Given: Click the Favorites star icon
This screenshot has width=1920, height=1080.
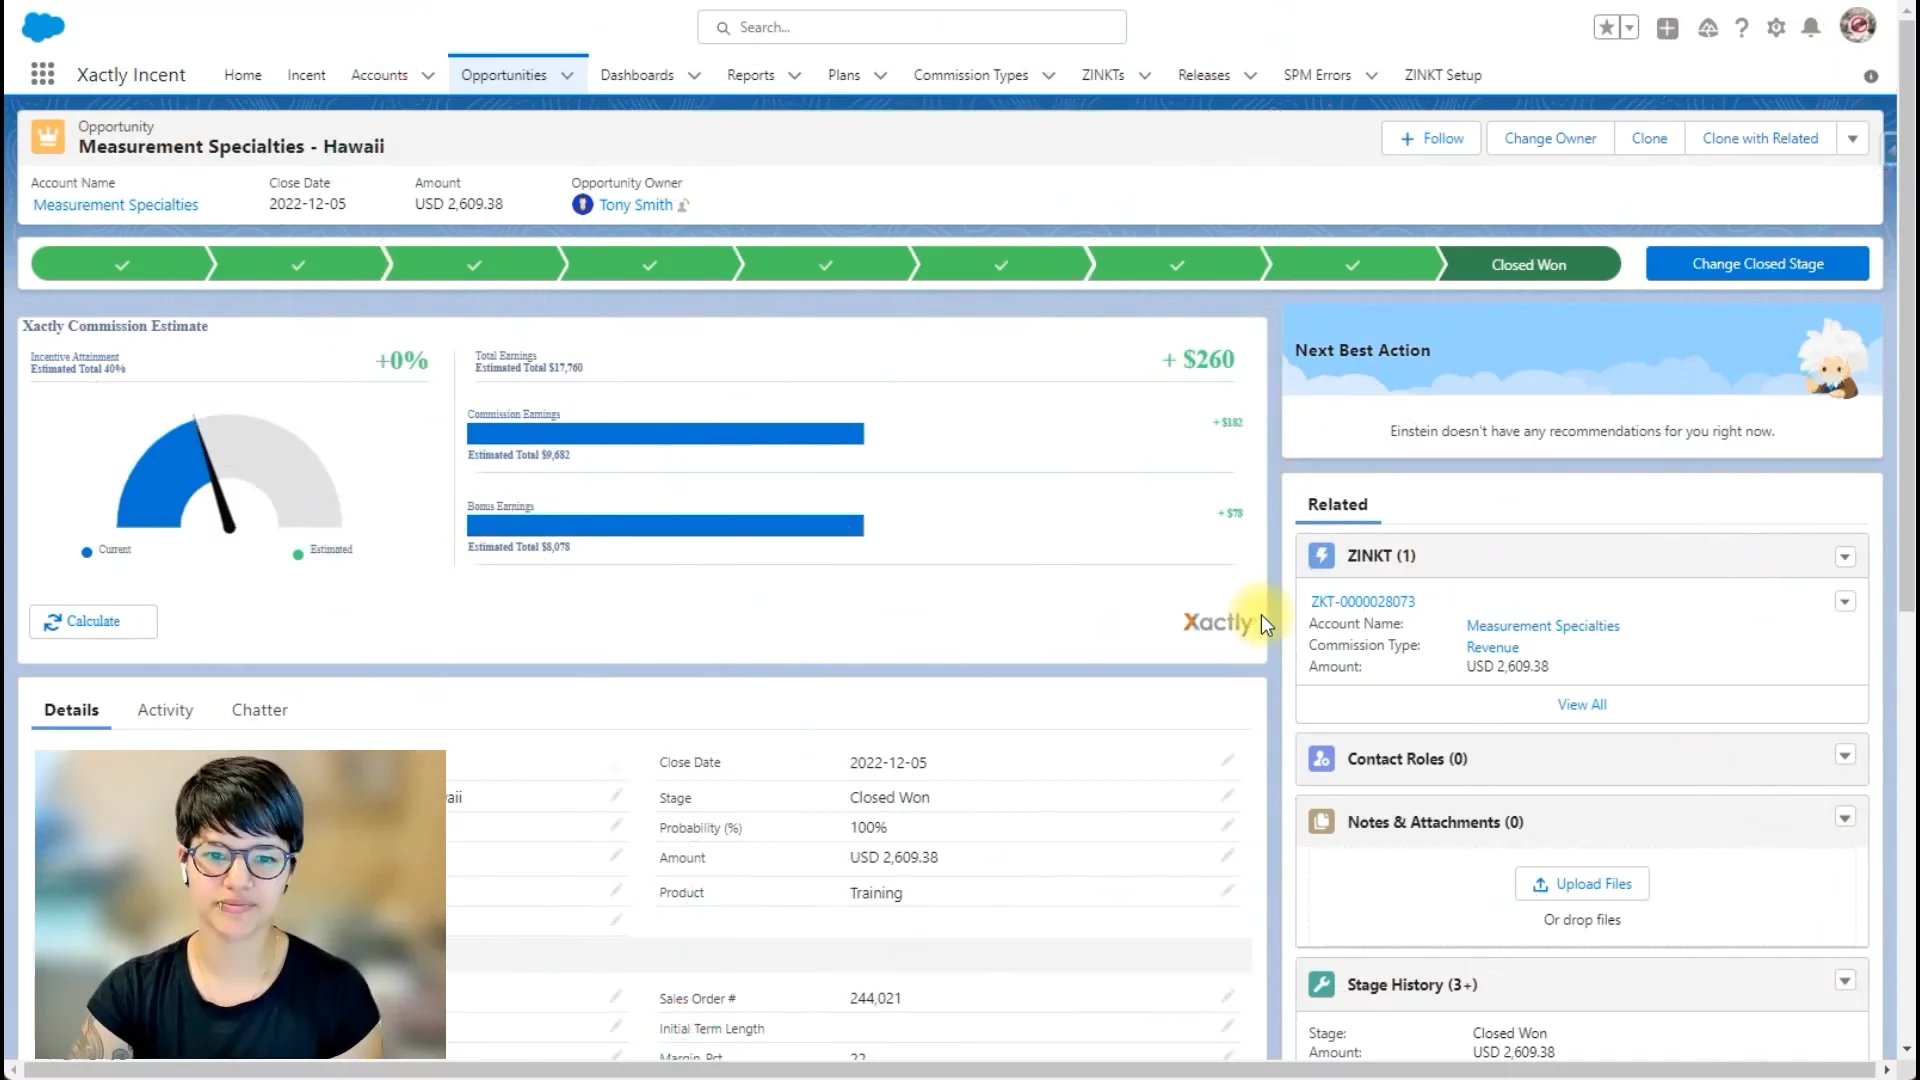Looking at the screenshot, I should tap(1606, 28).
